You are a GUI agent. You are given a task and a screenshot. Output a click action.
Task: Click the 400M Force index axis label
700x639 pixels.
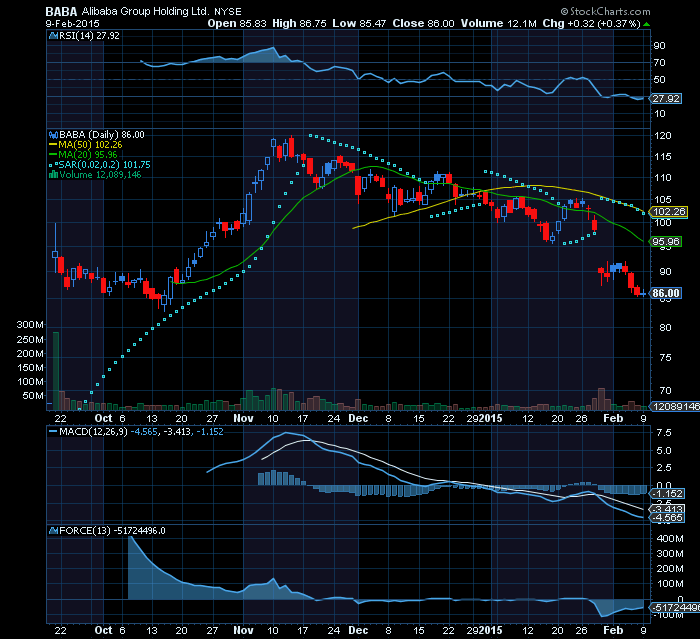(670, 539)
